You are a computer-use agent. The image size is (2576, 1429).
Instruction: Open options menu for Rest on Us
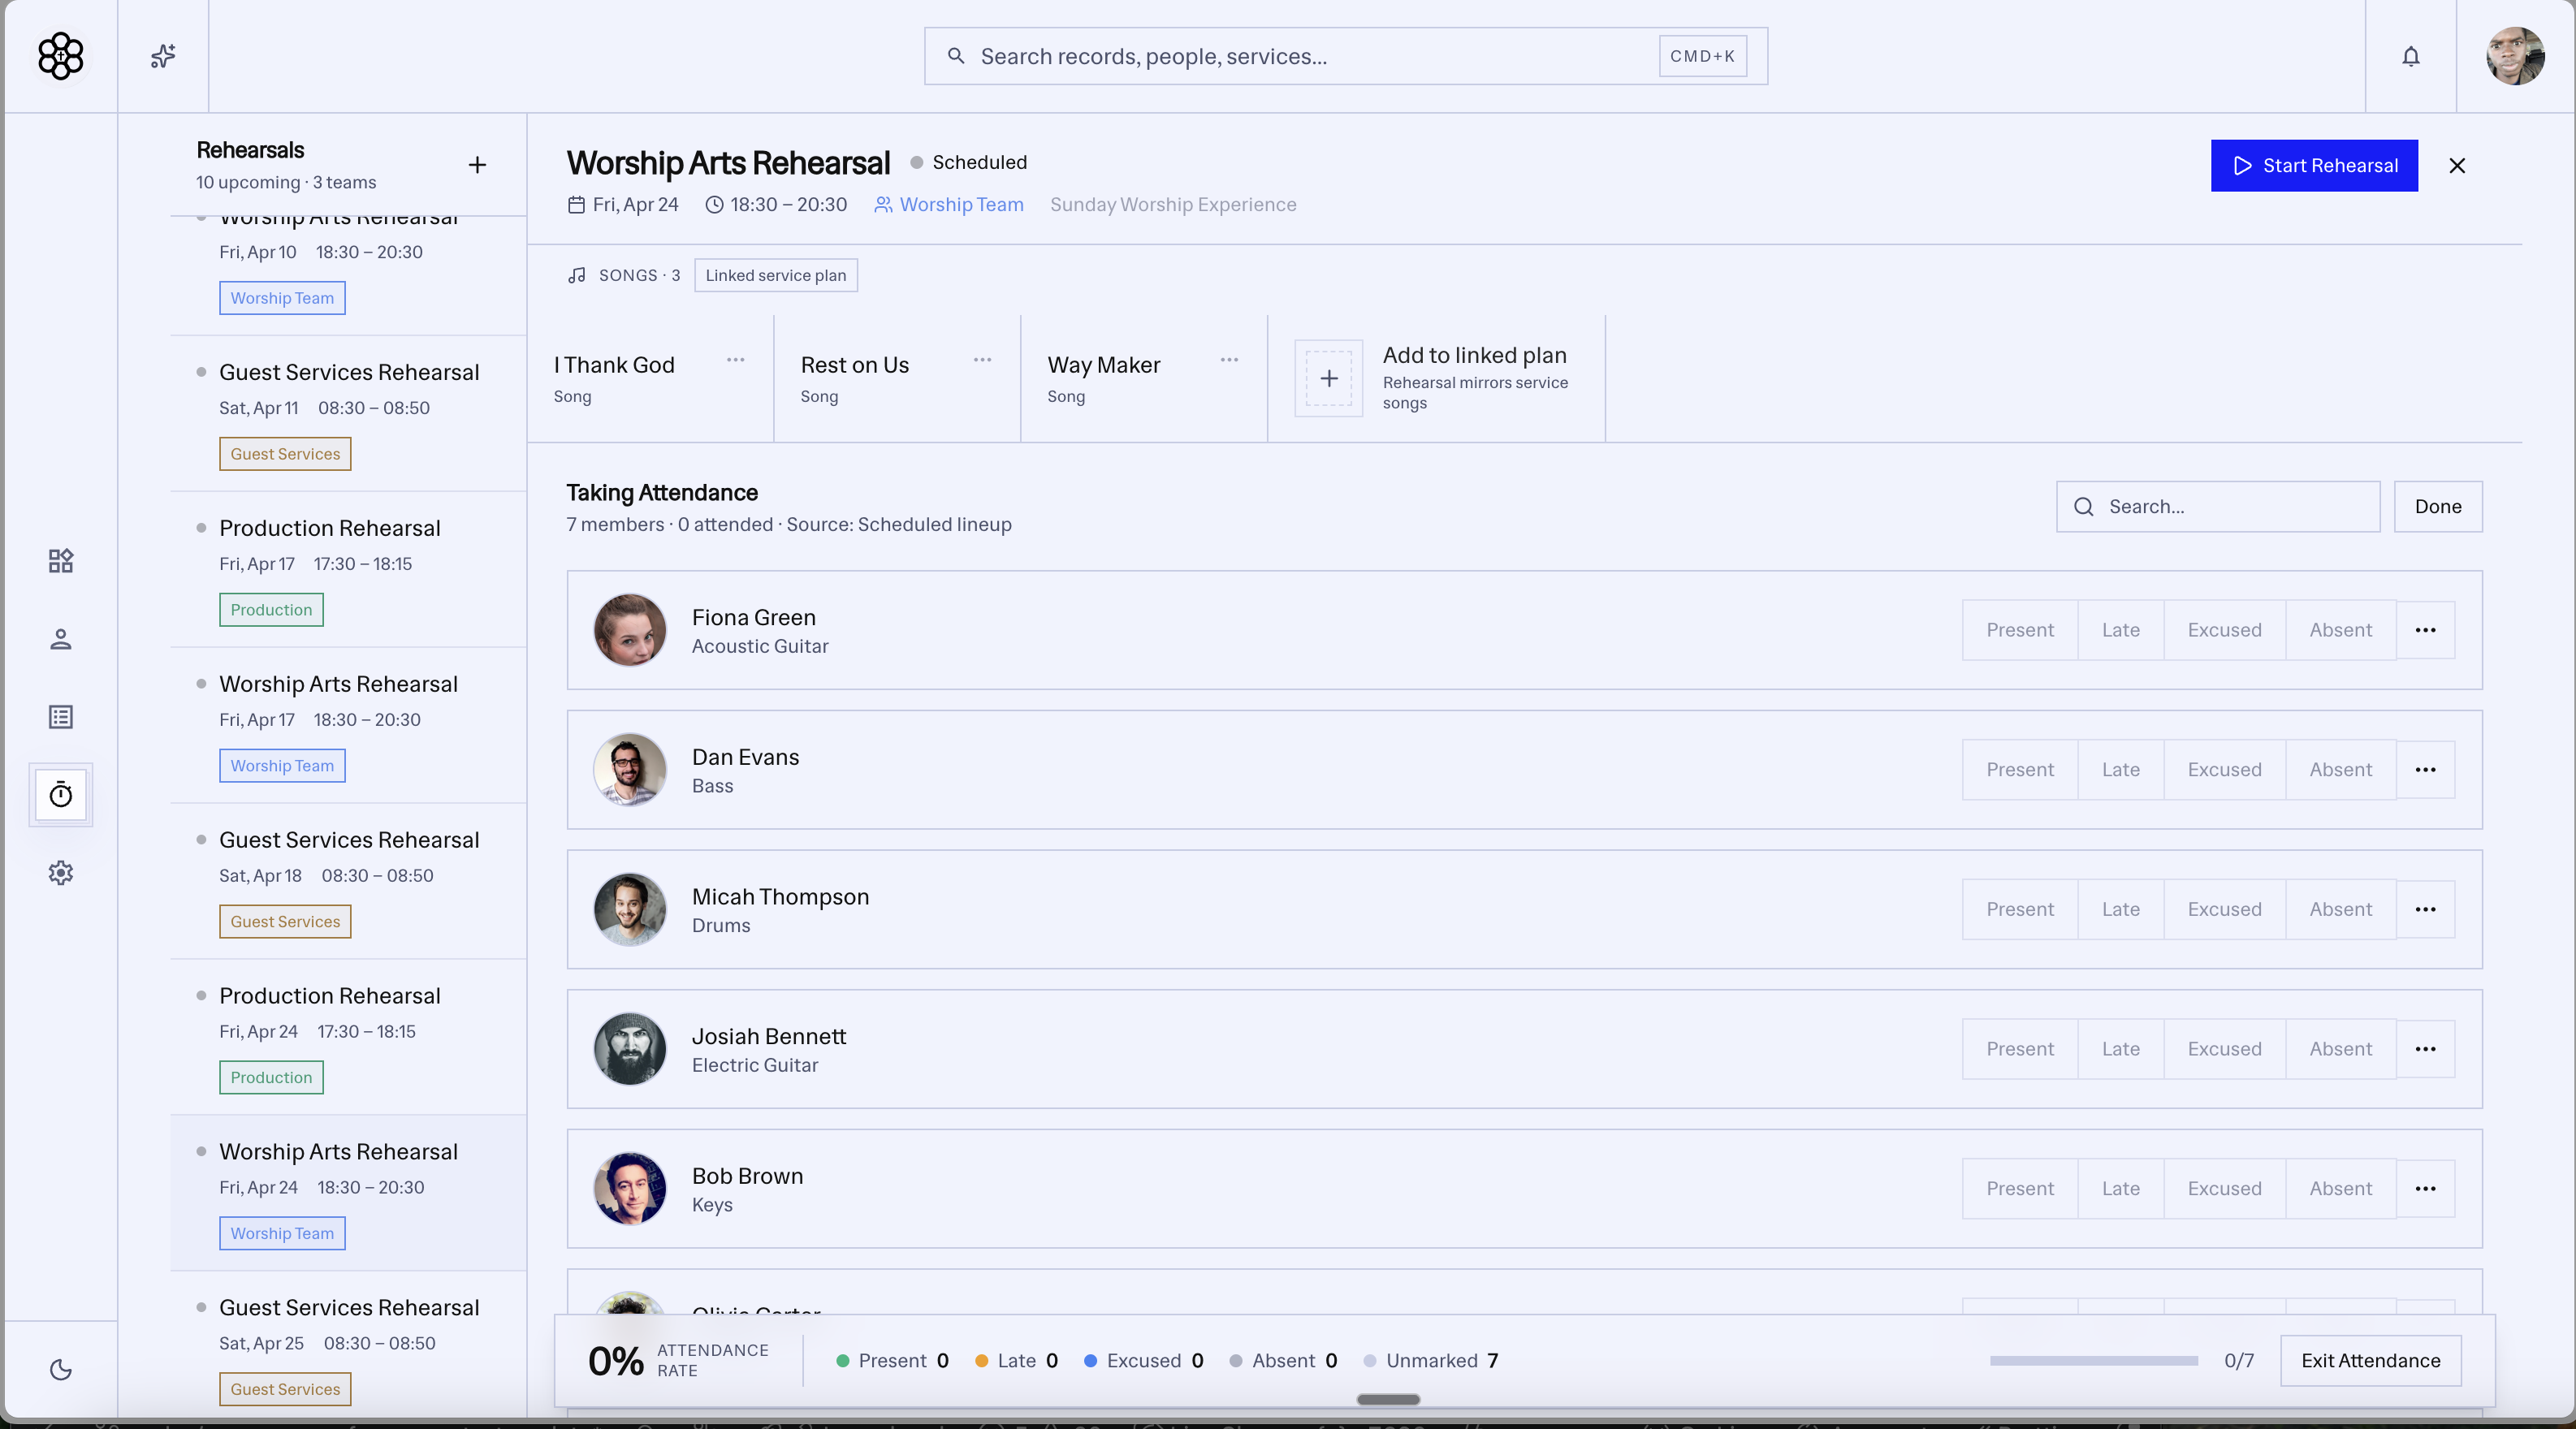pos(982,360)
